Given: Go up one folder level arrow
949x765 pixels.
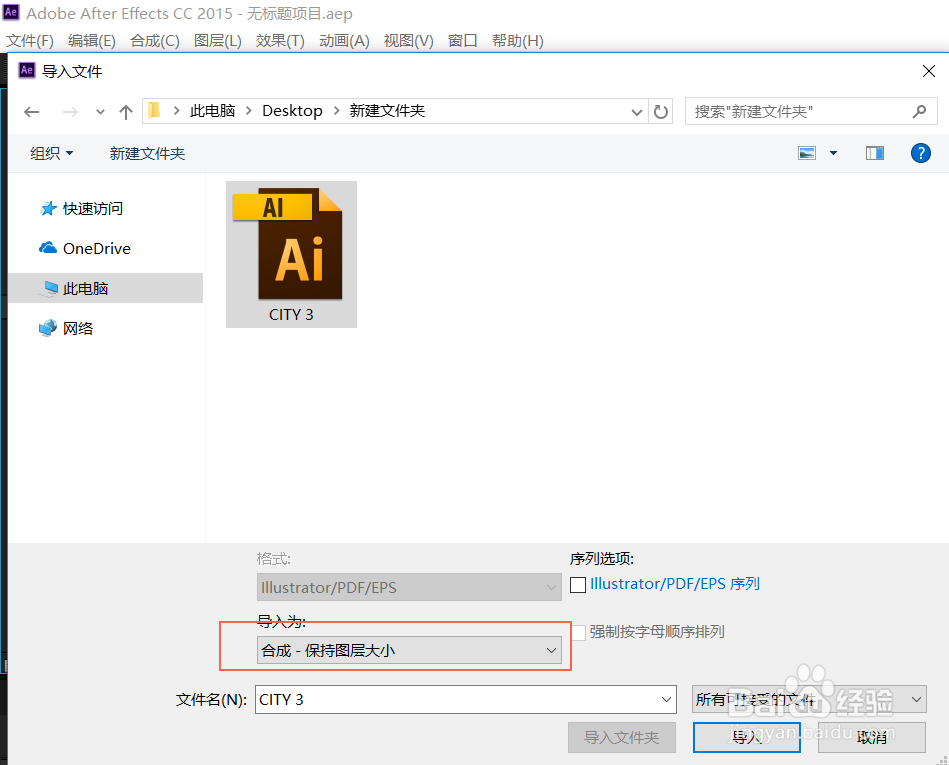Looking at the screenshot, I should [x=126, y=112].
